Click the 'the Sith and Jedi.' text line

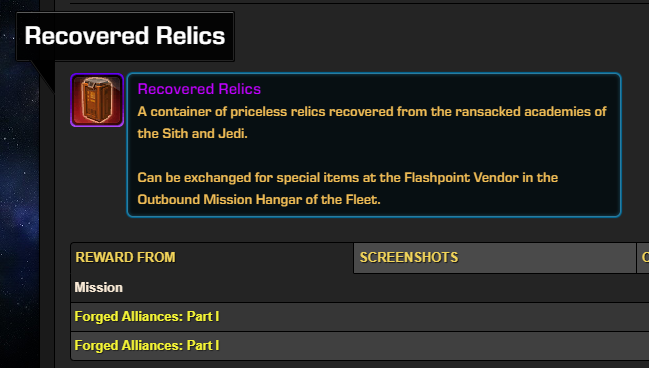(x=192, y=133)
